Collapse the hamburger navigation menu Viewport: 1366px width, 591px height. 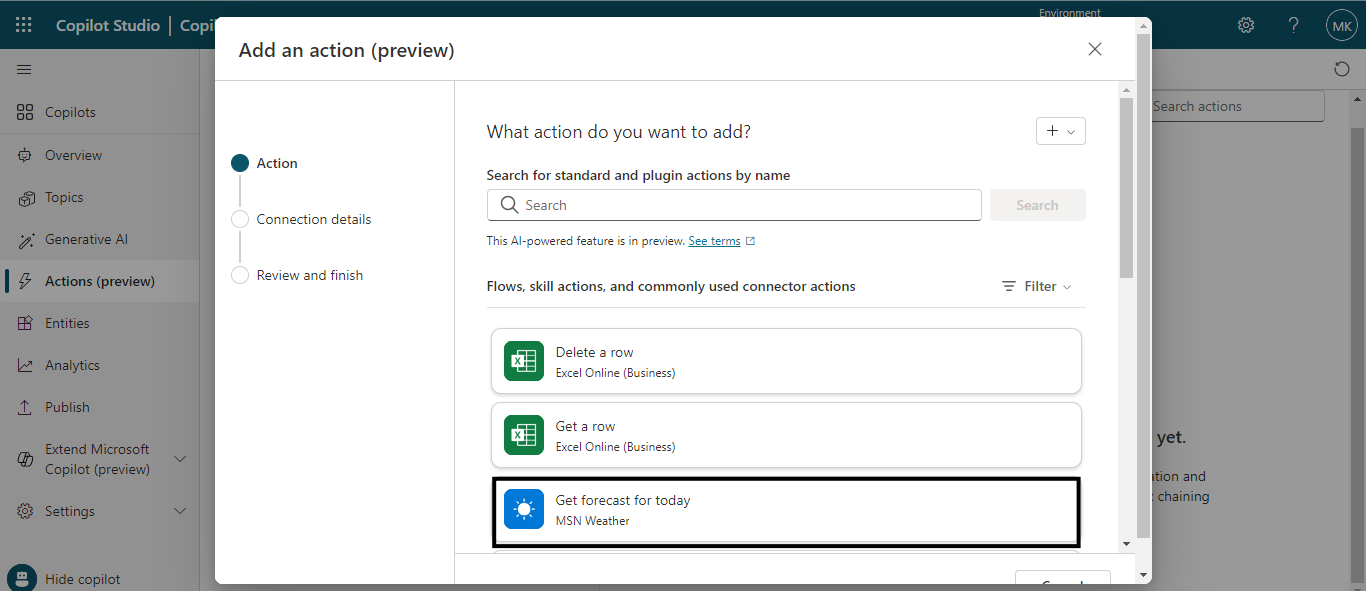point(24,69)
